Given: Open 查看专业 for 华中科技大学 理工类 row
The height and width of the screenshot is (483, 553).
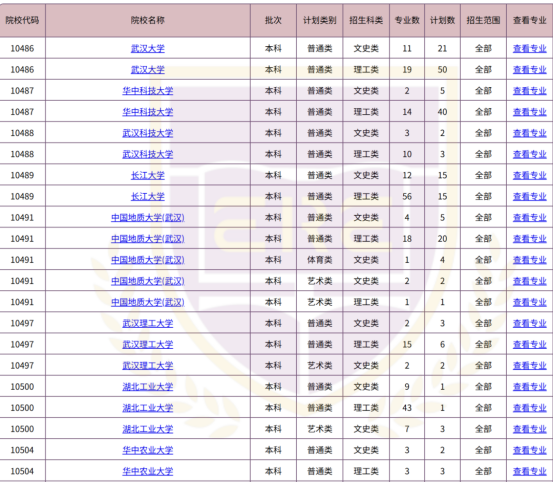Looking at the screenshot, I should tap(529, 112).
